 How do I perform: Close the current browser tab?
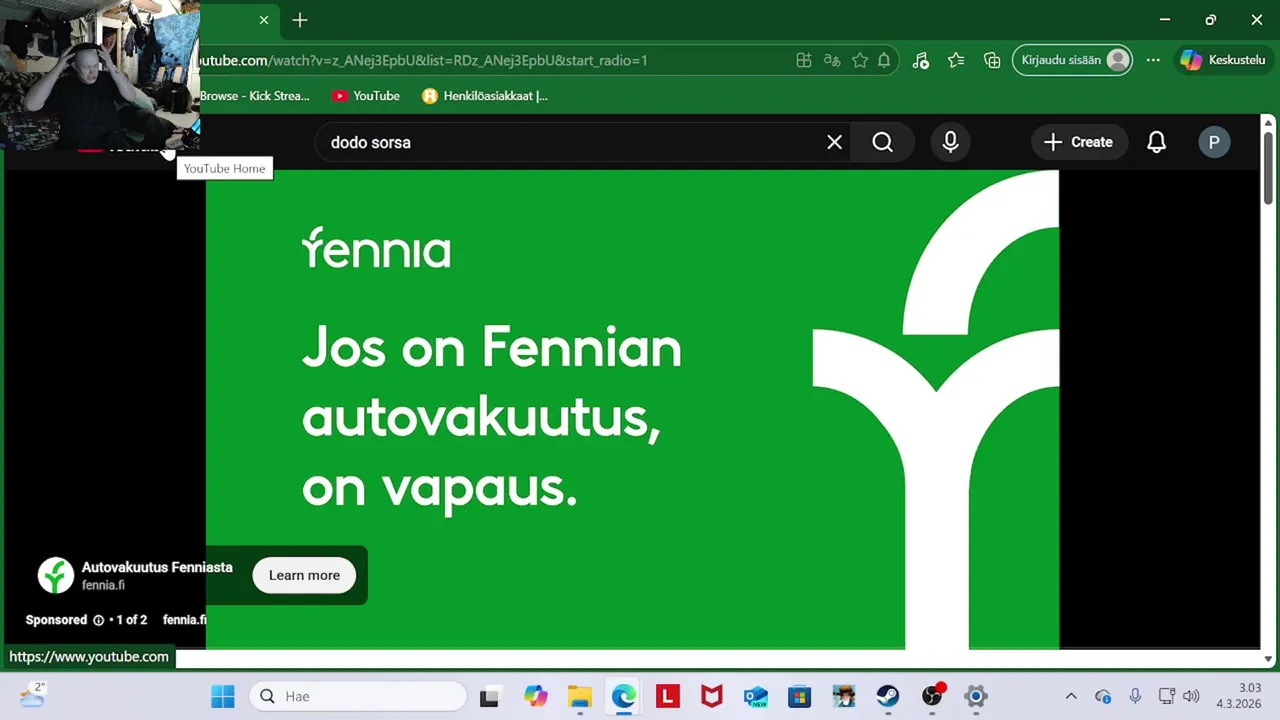click(264, 20)
